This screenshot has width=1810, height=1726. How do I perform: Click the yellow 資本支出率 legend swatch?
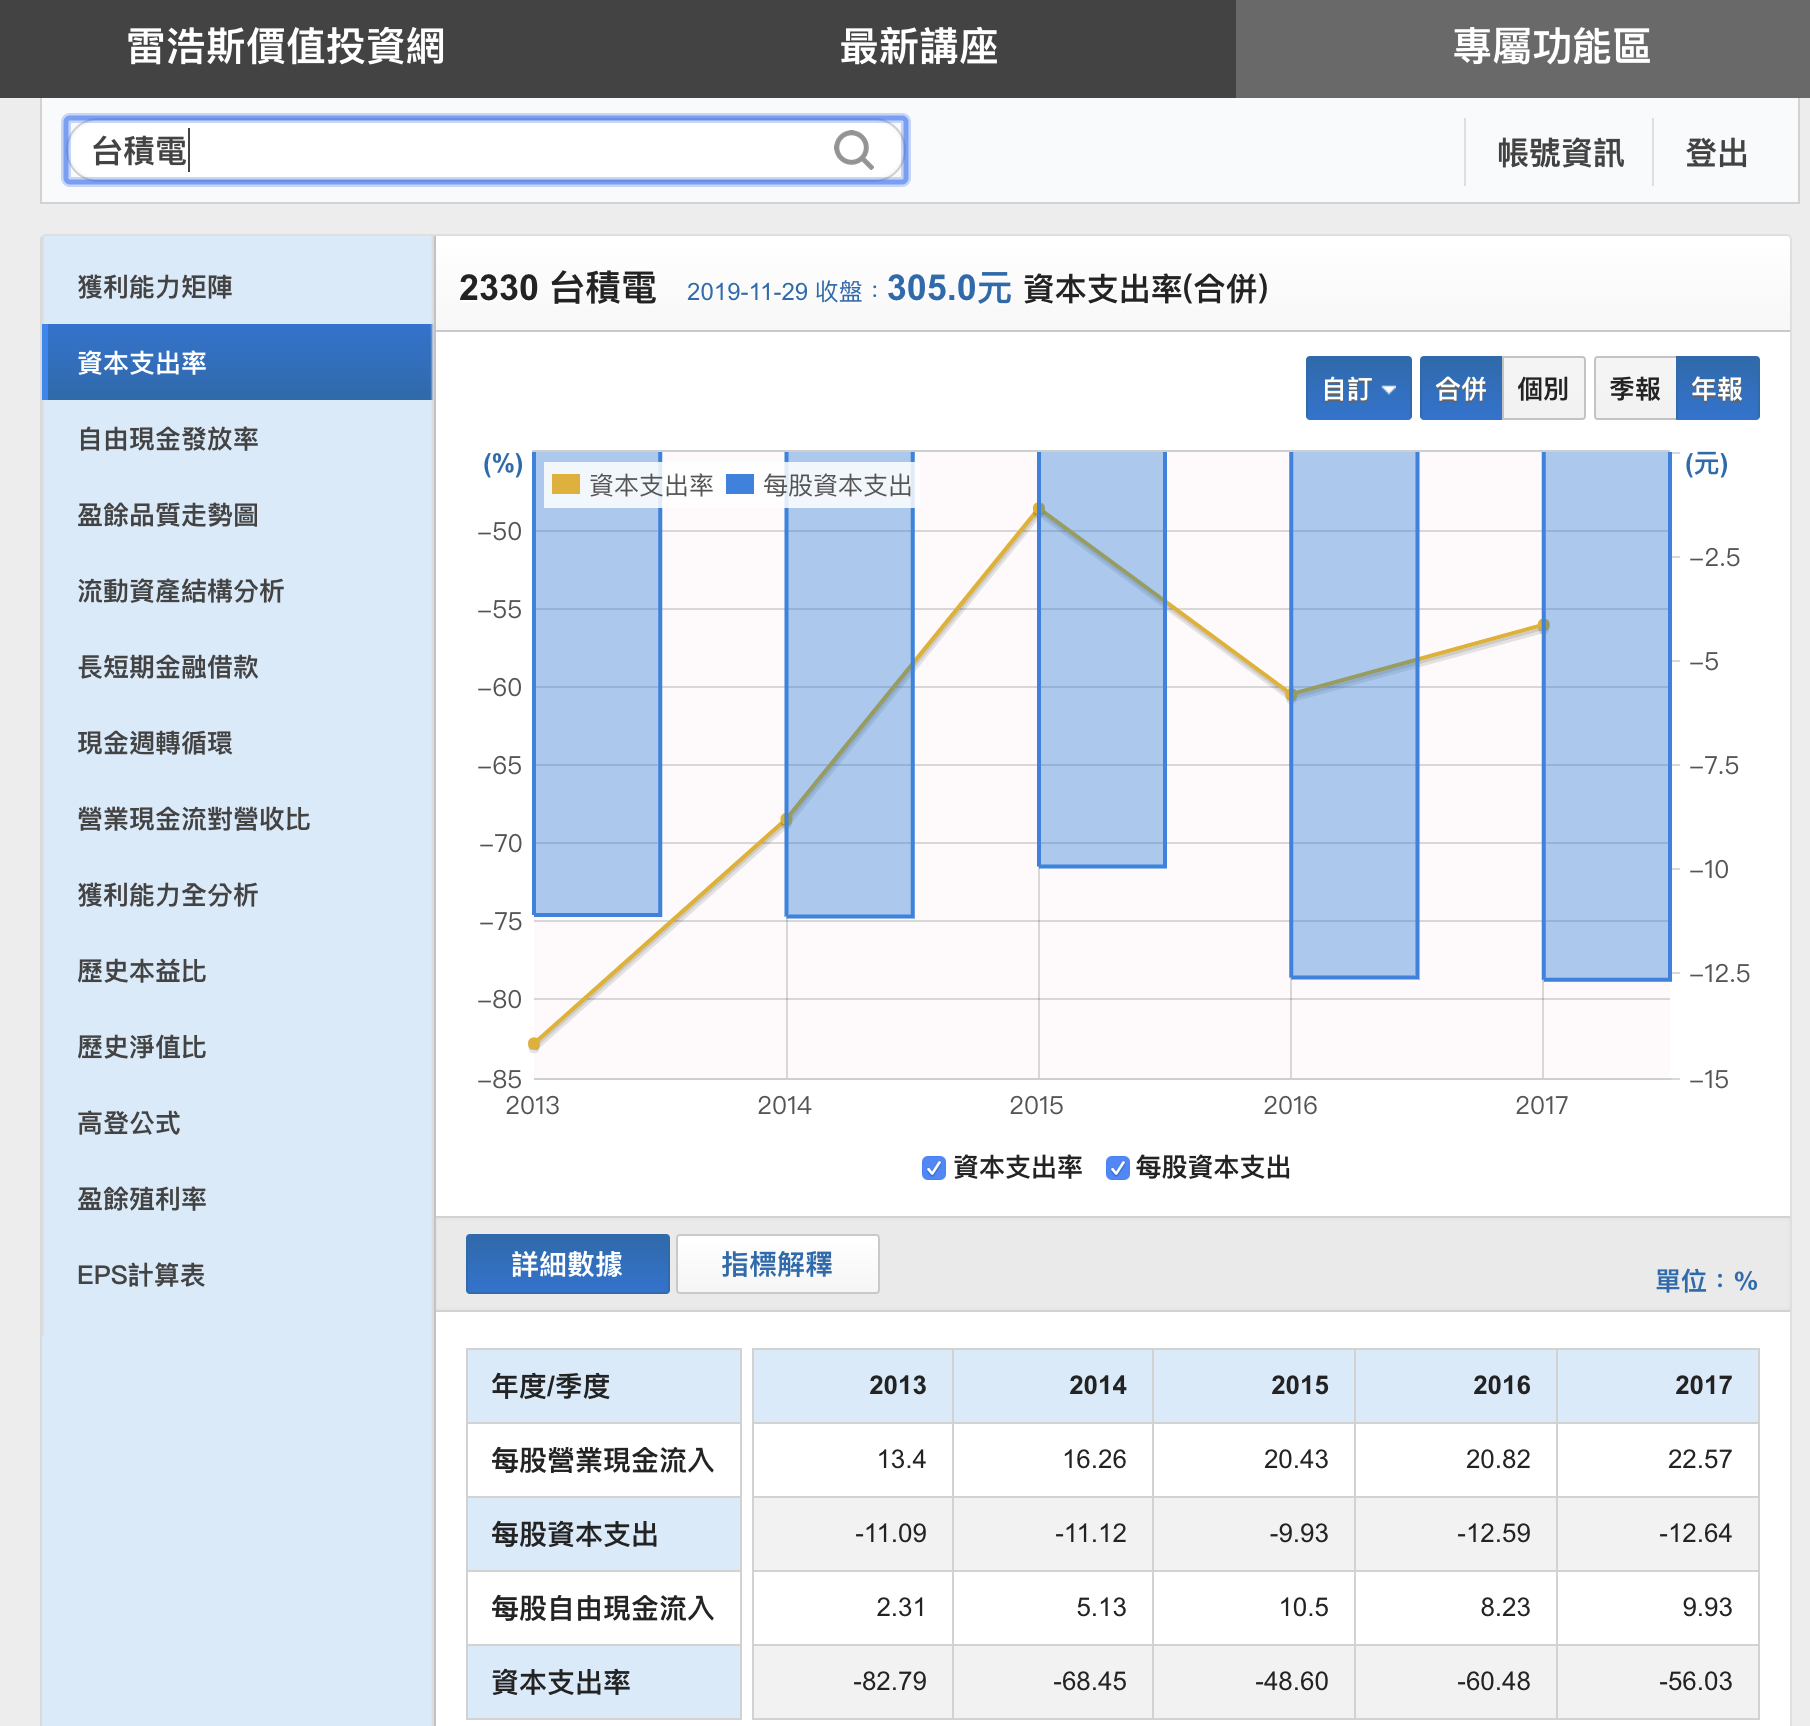(566, 485)
